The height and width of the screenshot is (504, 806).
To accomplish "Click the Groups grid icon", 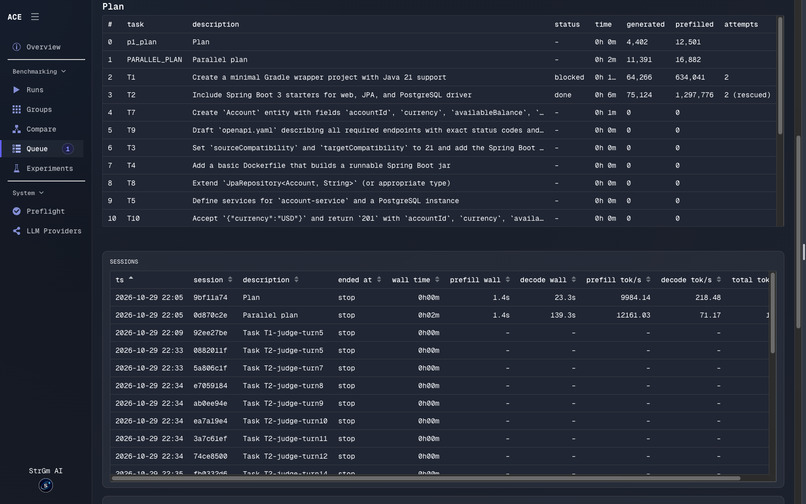I will point(16,109).
